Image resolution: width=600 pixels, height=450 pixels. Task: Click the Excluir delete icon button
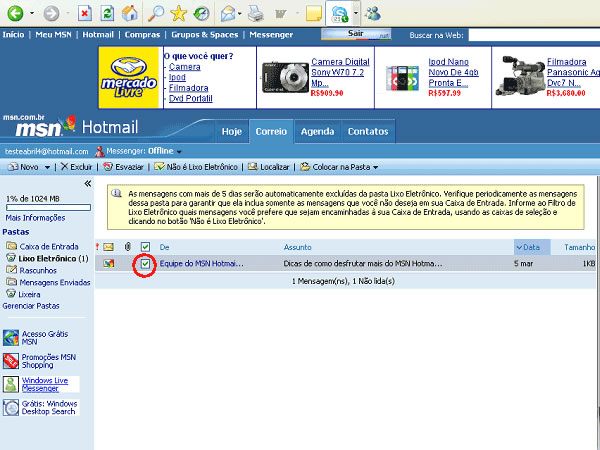click(x=76, y=167)
